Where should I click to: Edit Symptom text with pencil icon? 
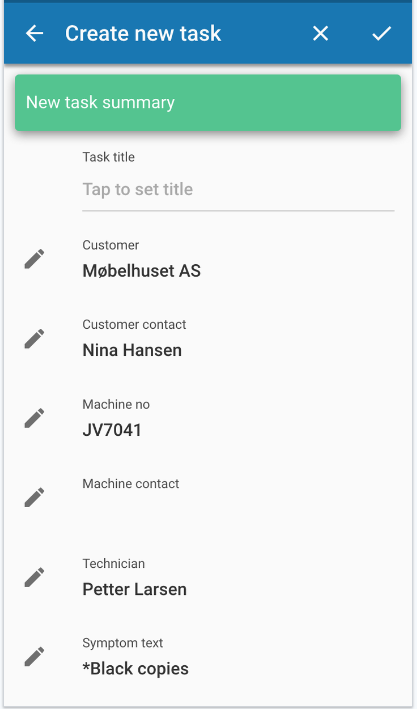pyautogui.click(x=34, y=657)
